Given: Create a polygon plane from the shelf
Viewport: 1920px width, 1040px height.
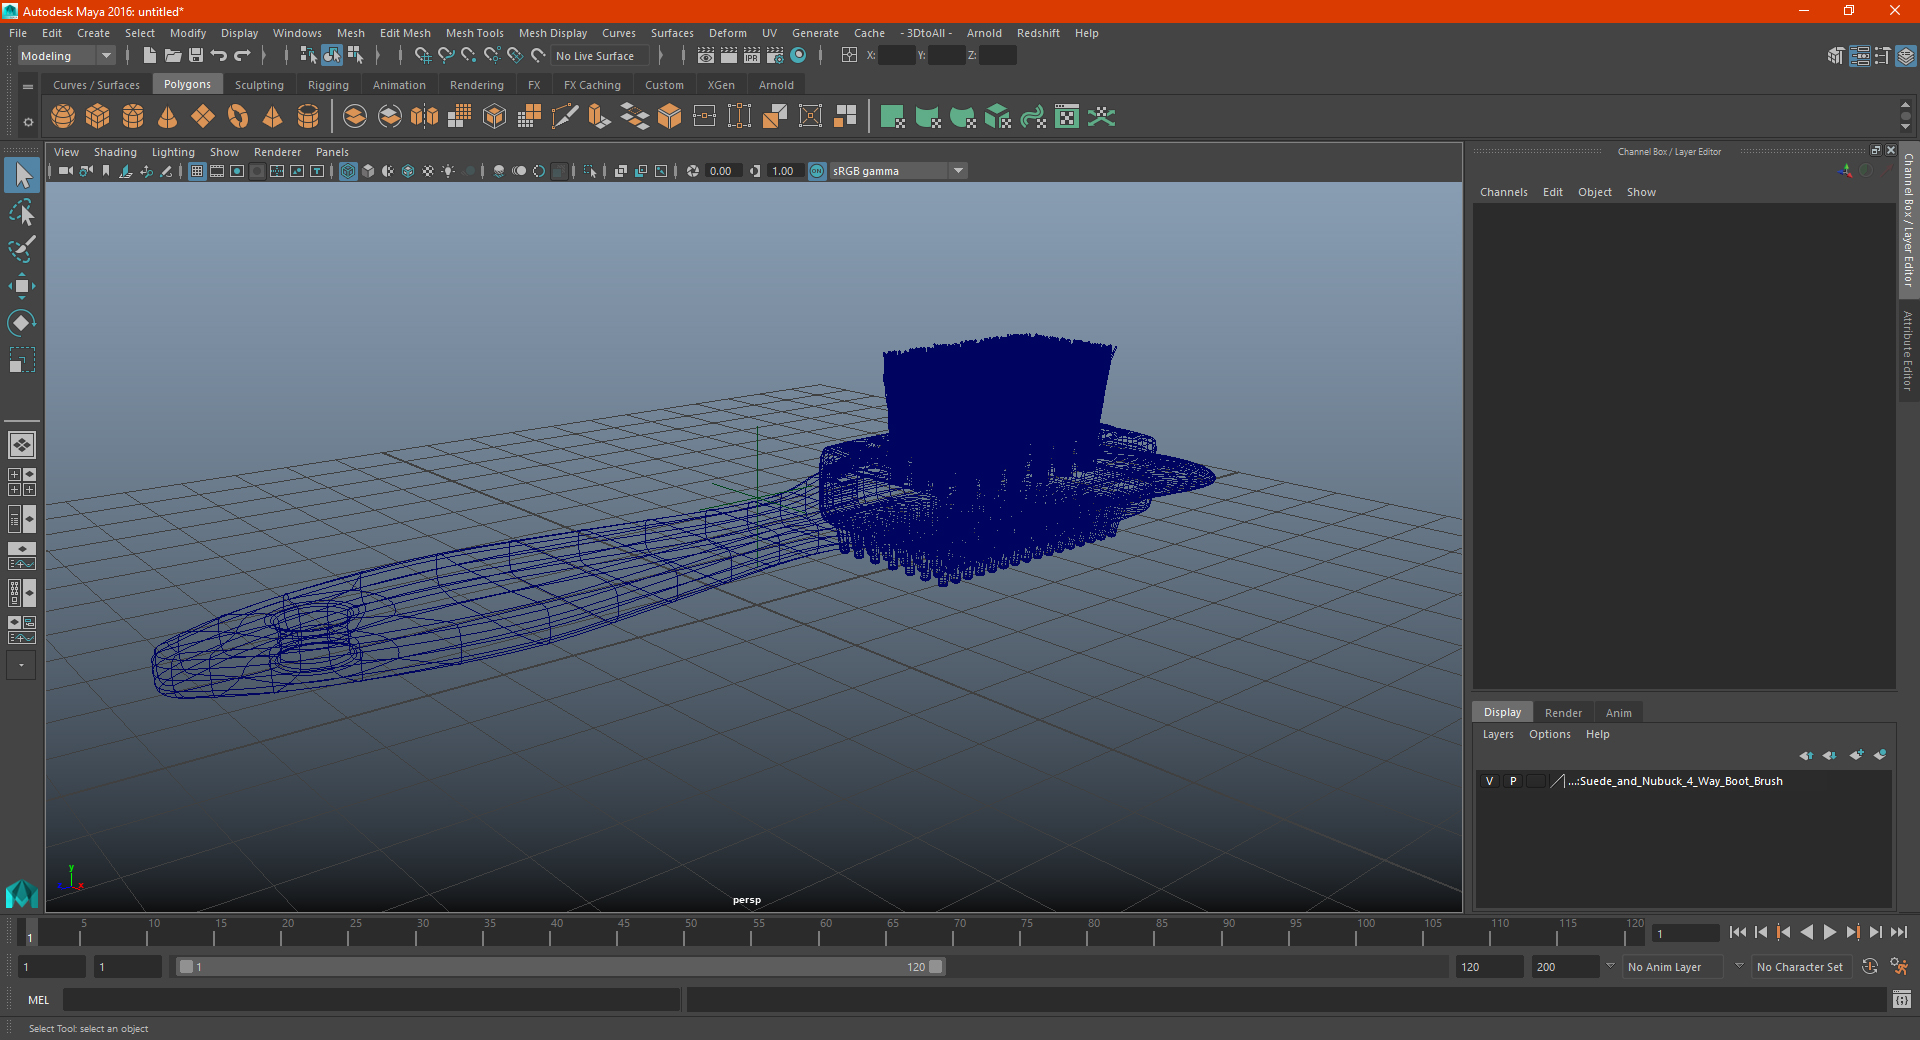Looking at the screenshot, I should 203,117.
